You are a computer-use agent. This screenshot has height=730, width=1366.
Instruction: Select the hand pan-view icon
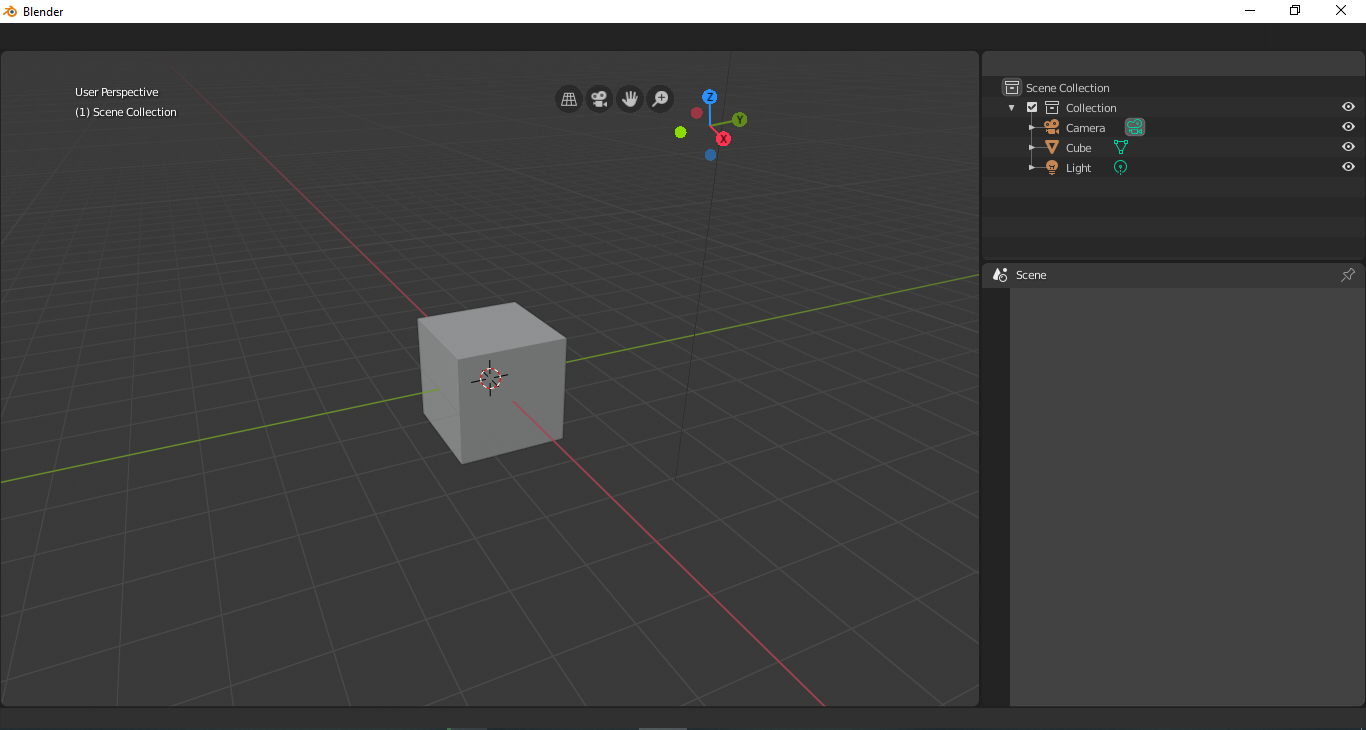pyautogui.click(x=629, y=99)
